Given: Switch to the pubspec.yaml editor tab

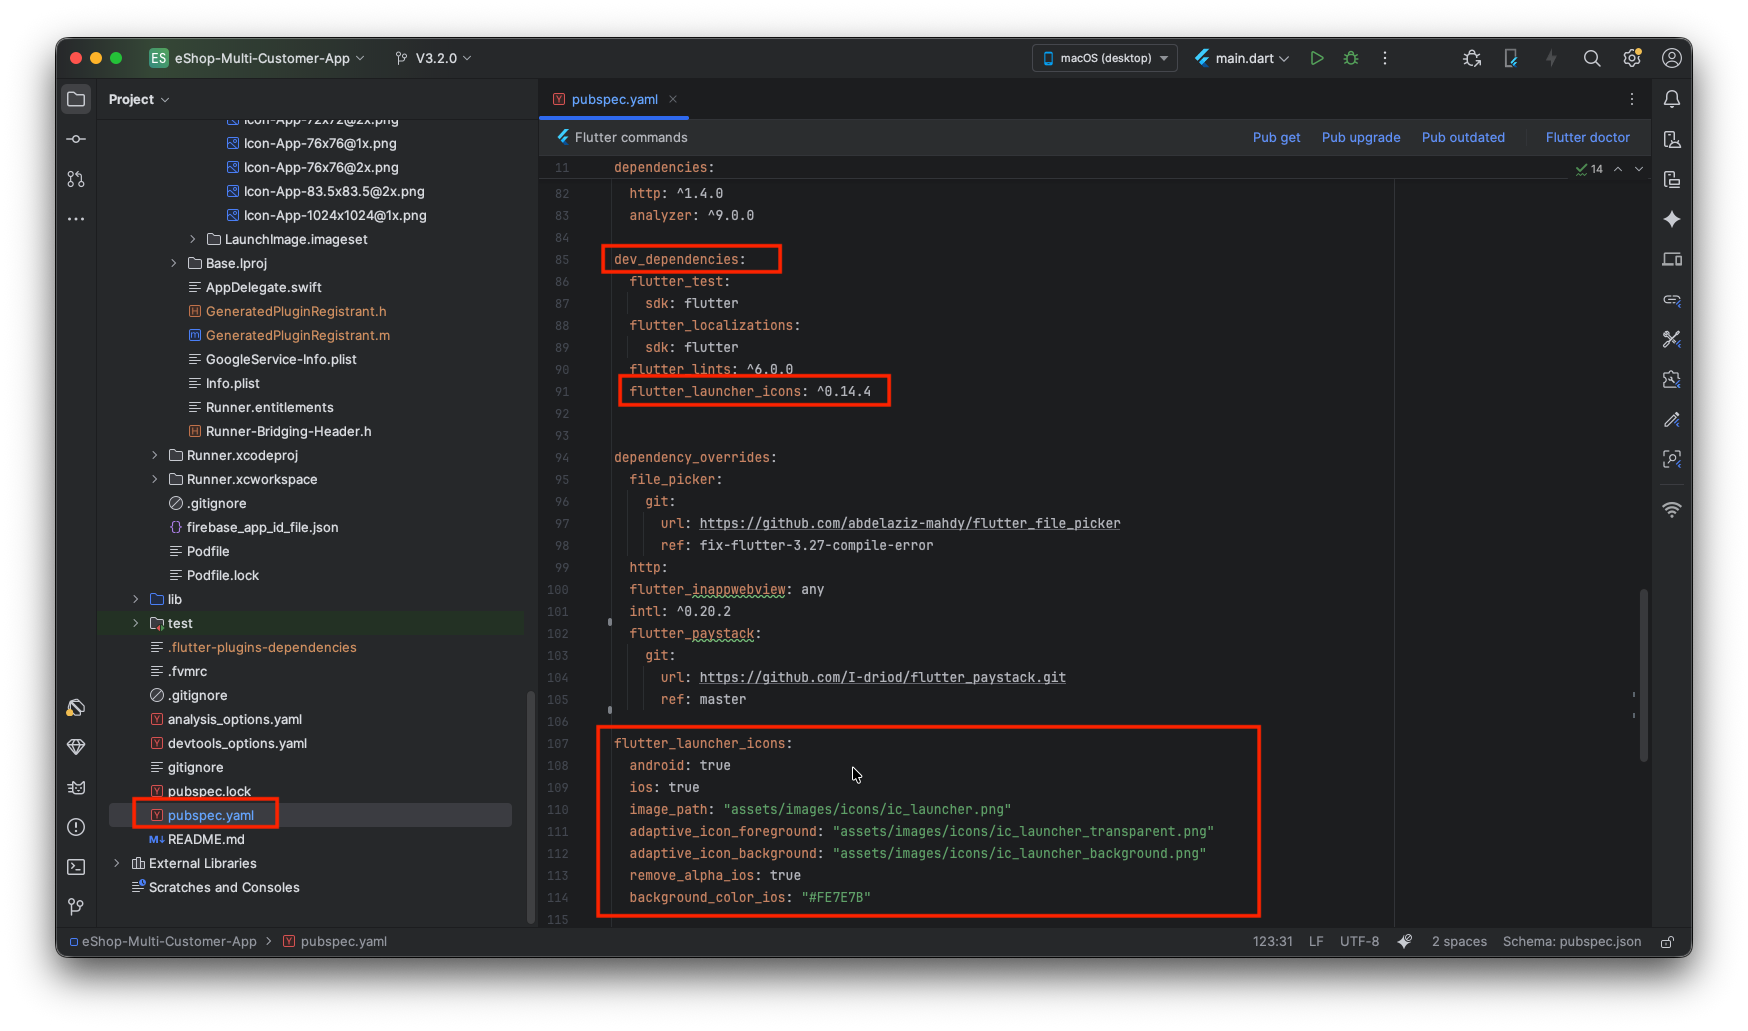Looking at the screenshot, I should (613, 99).
